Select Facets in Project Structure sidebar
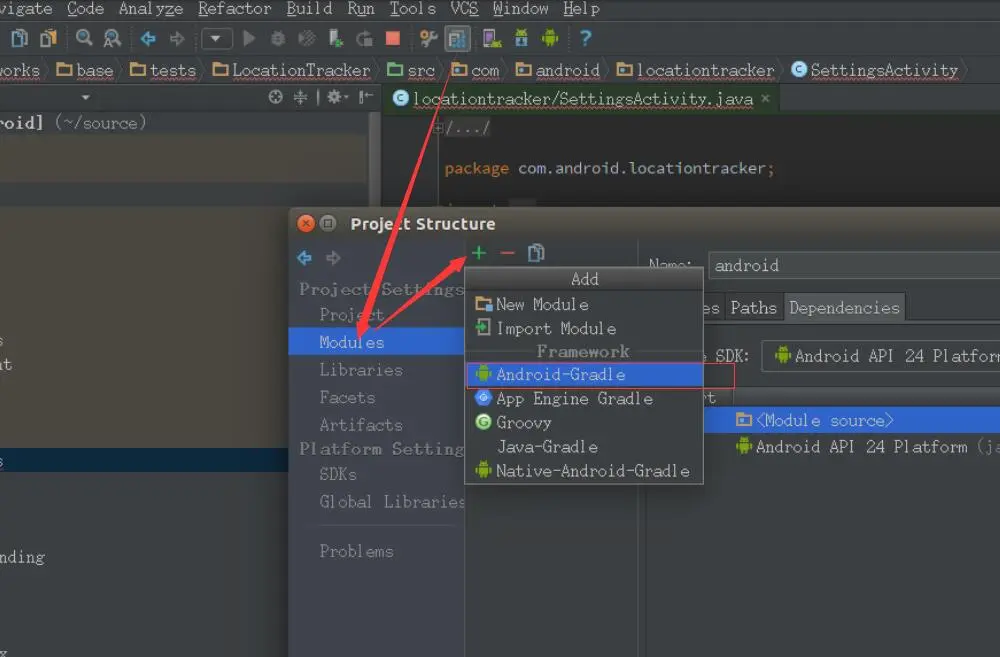Screen dimensions: 1000x657 (348, 398)
